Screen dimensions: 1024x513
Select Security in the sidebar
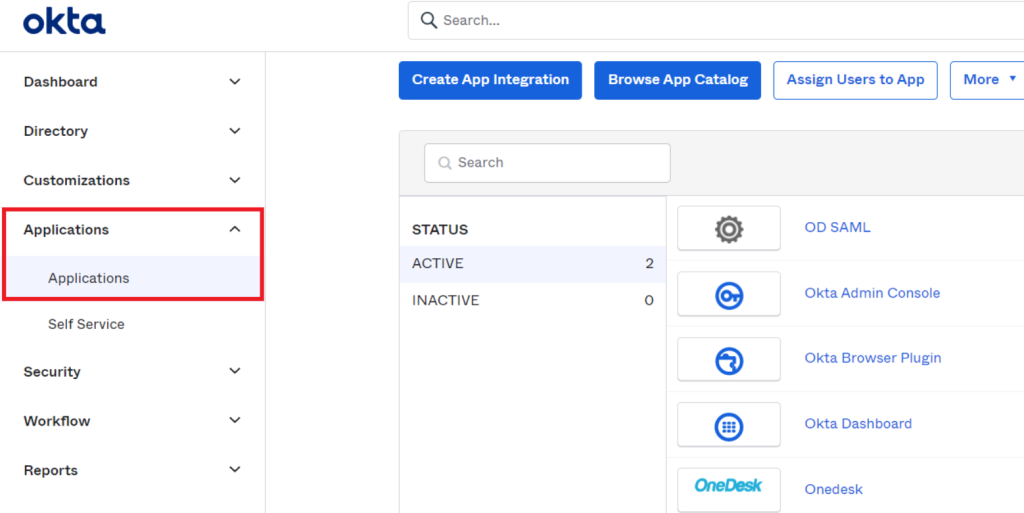click(x=52, y=371)
